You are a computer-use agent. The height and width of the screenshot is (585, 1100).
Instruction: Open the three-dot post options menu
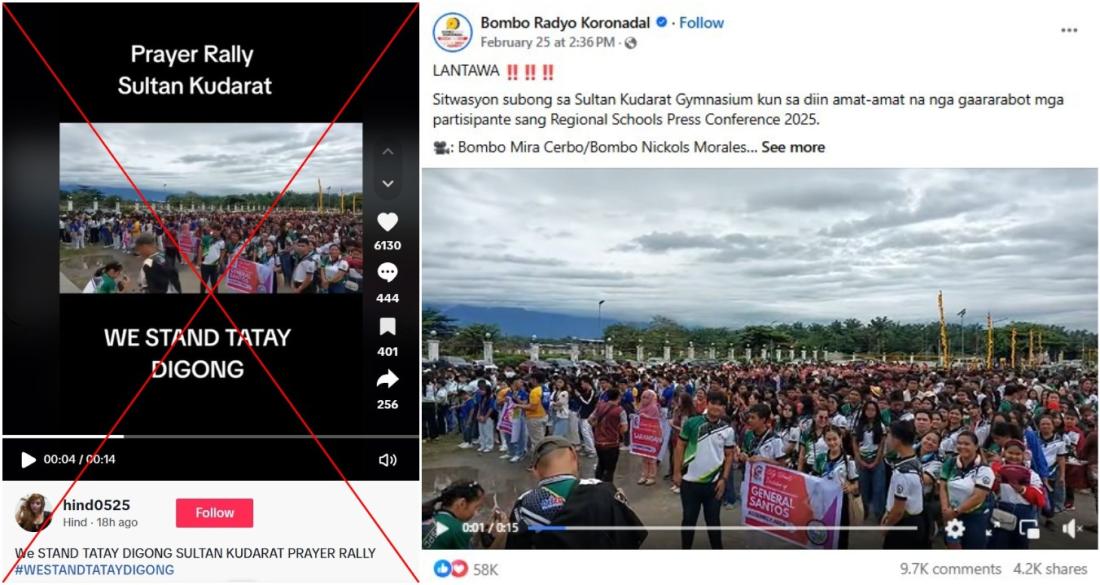(1068, 30)
